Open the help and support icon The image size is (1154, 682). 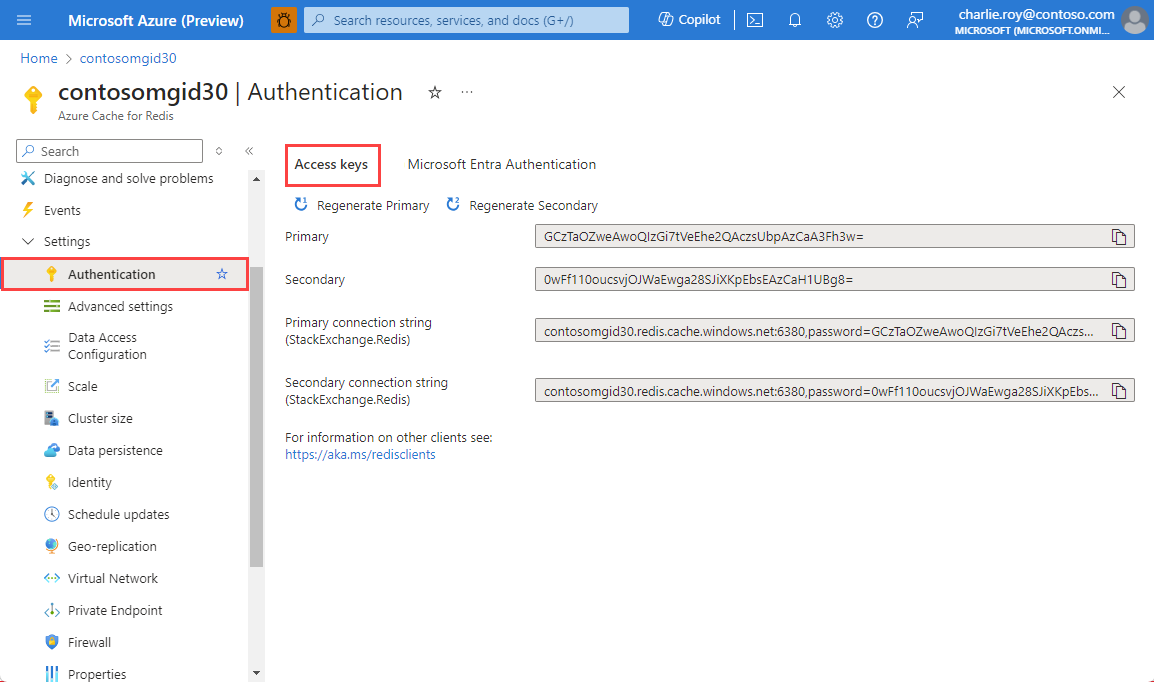click(875, 20)
